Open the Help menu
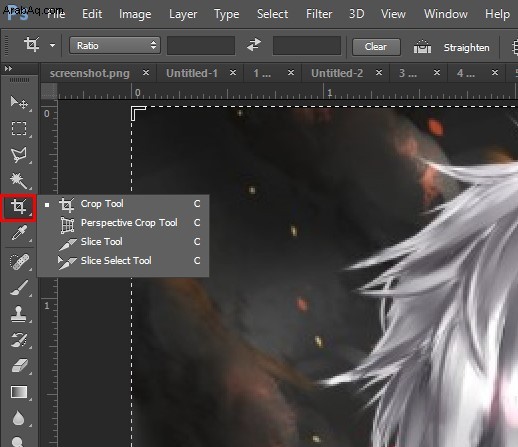518x447 pixels. [497, 14]
